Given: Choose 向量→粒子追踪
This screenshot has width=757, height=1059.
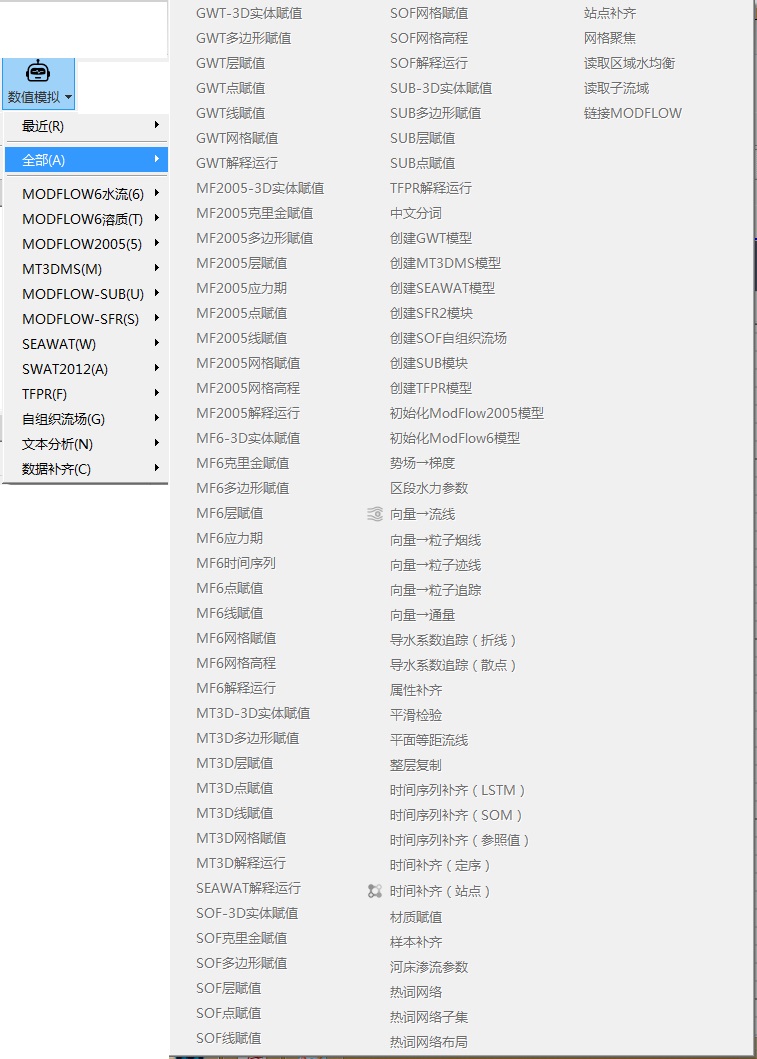Looking at the screenshot, I should [436, 590].
